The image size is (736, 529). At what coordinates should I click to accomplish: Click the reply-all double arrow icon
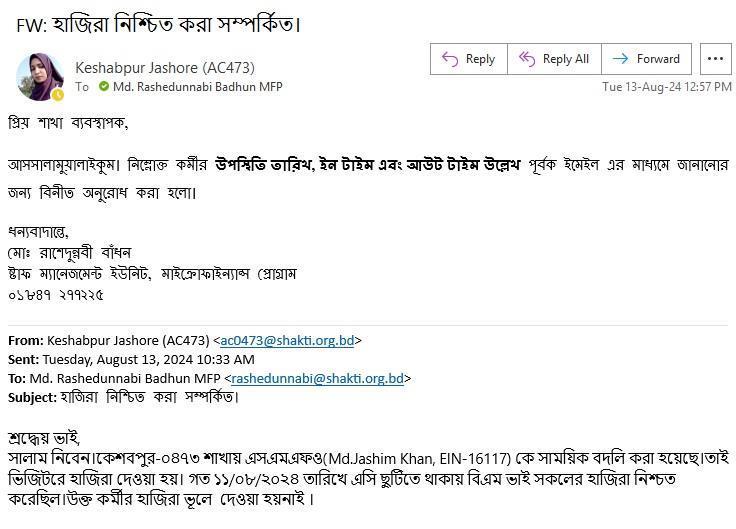click(x=527, y=59)
